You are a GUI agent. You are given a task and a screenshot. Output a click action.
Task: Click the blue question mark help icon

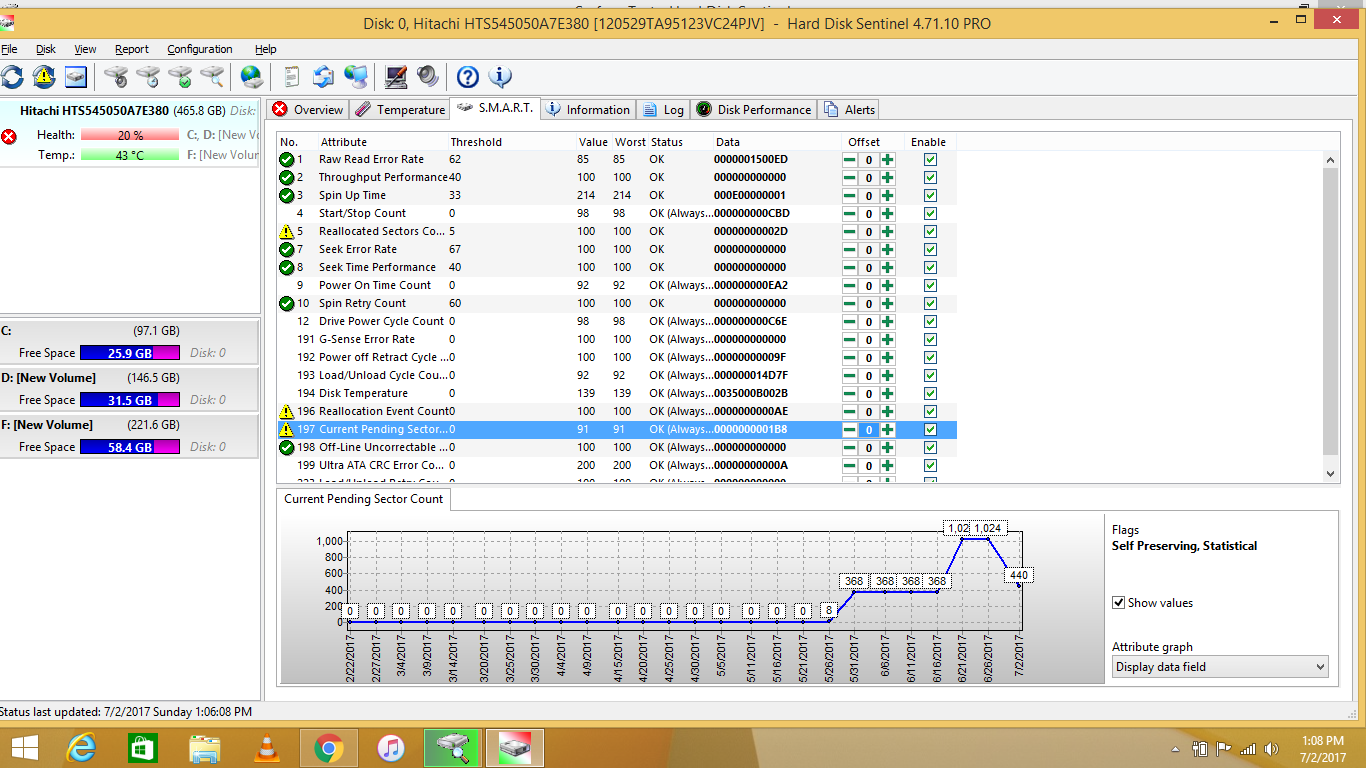click(x=468, y=76)
